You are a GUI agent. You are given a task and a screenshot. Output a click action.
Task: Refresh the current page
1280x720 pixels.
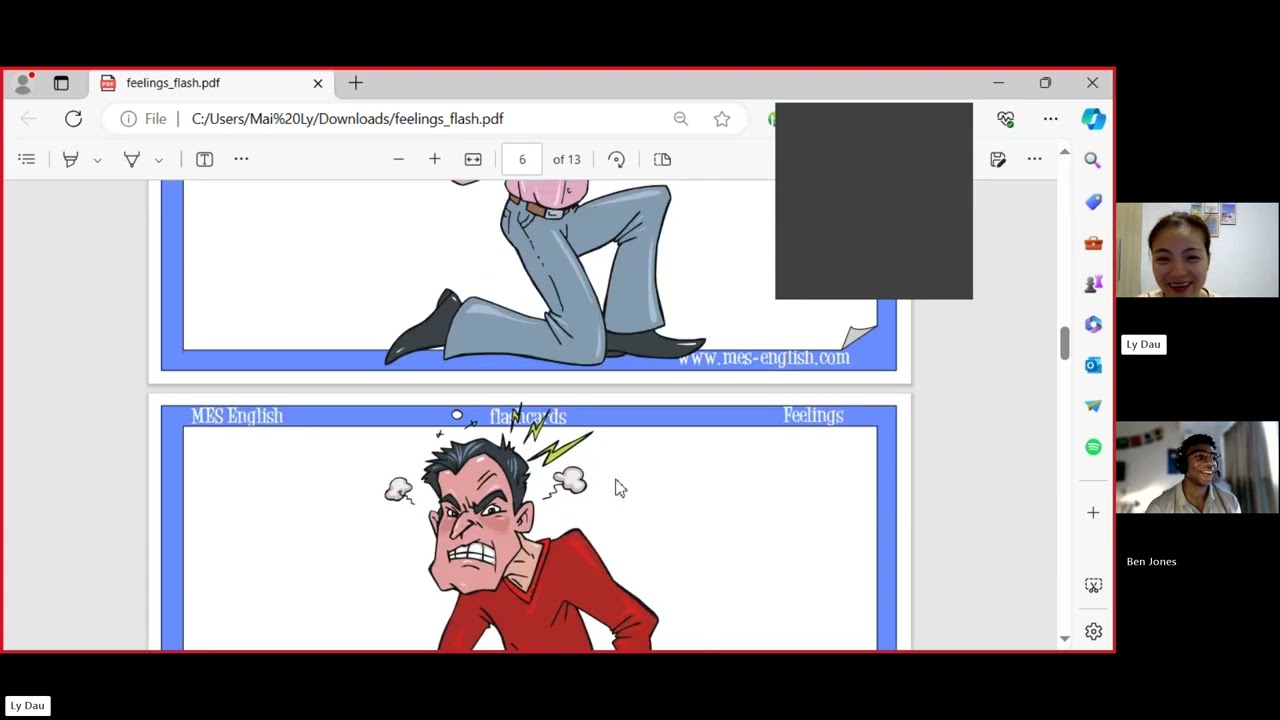click(x=73, y=119)
